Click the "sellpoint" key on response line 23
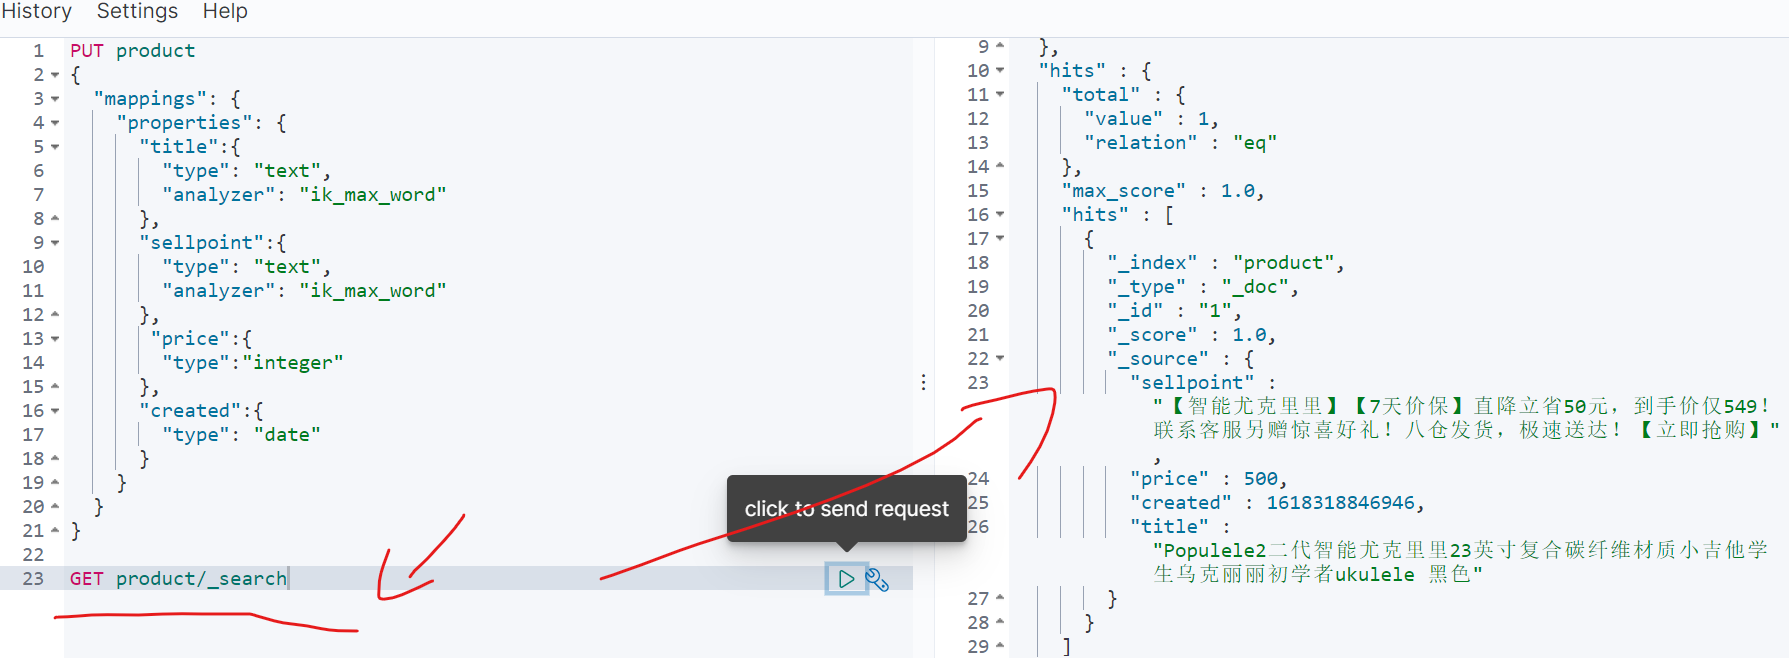 pos(1192,383)
